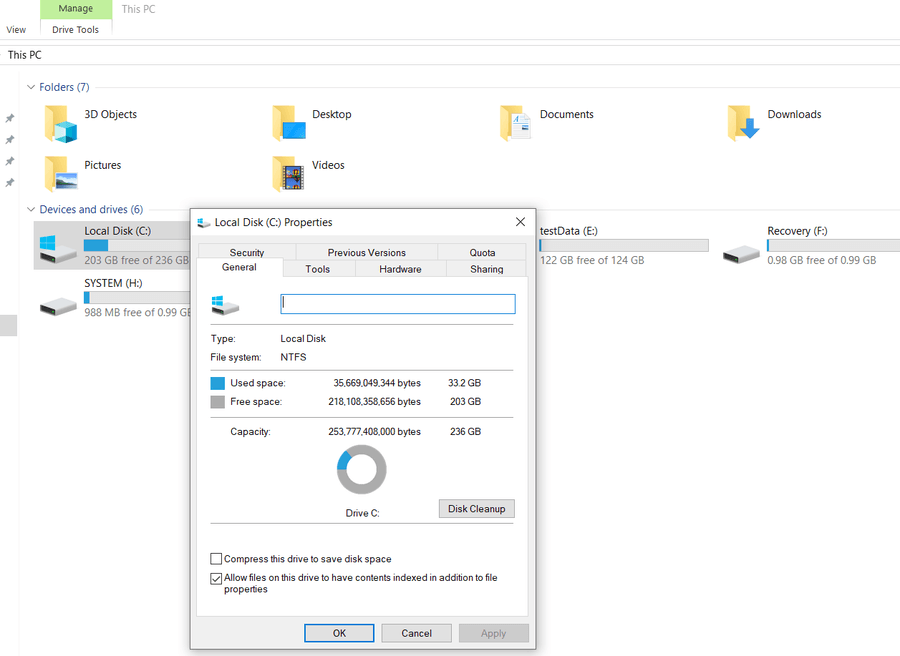Select the Local Disk (C:) drive icon
Image resolution: width=900 pixels, height=656 pixels.
(x=57, y=249)
